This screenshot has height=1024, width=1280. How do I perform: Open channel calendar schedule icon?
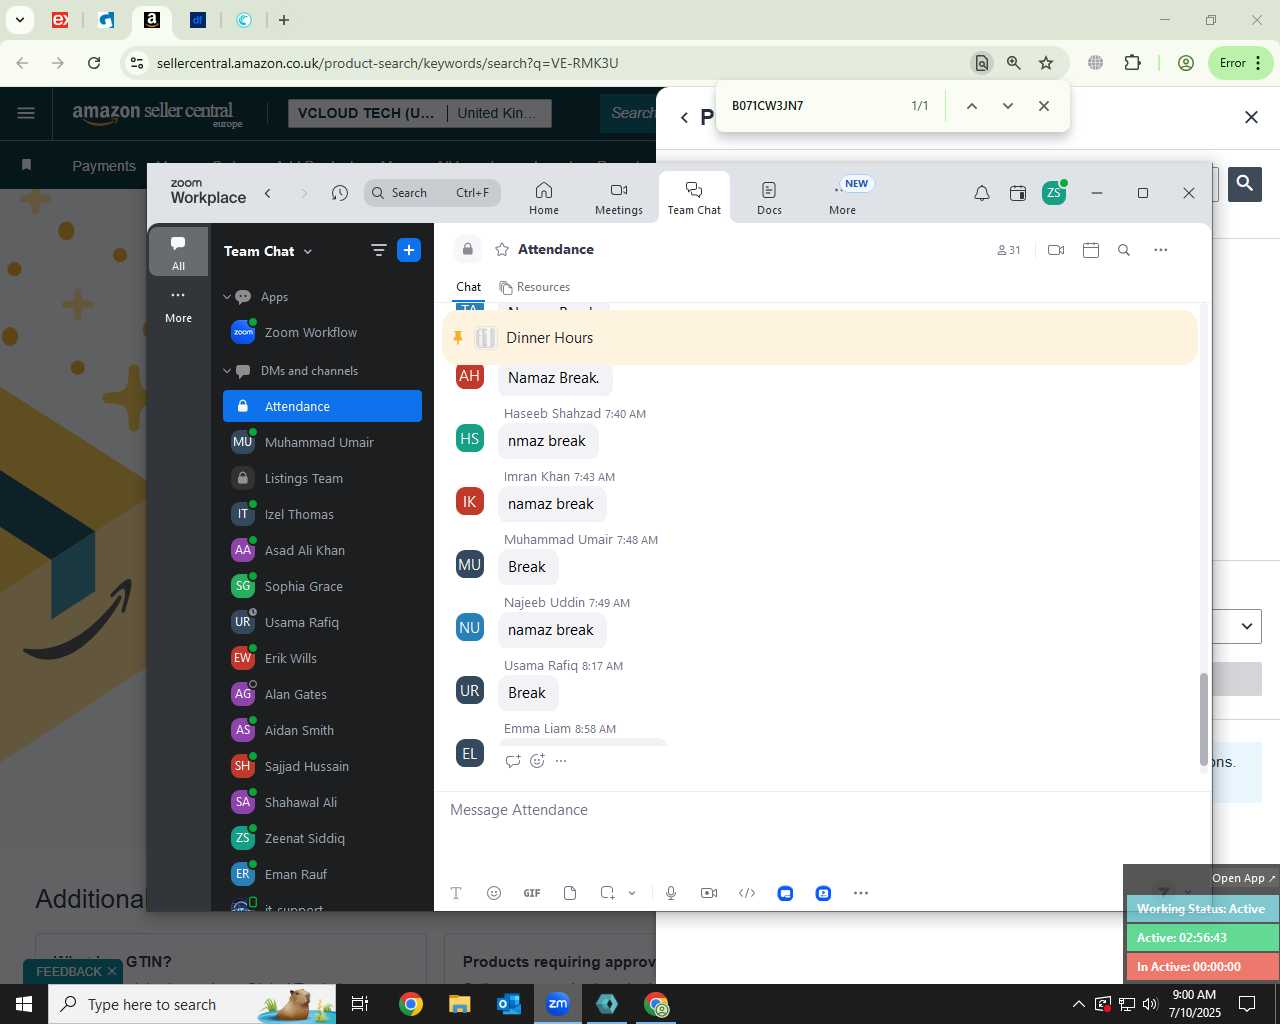[1091, 250]
